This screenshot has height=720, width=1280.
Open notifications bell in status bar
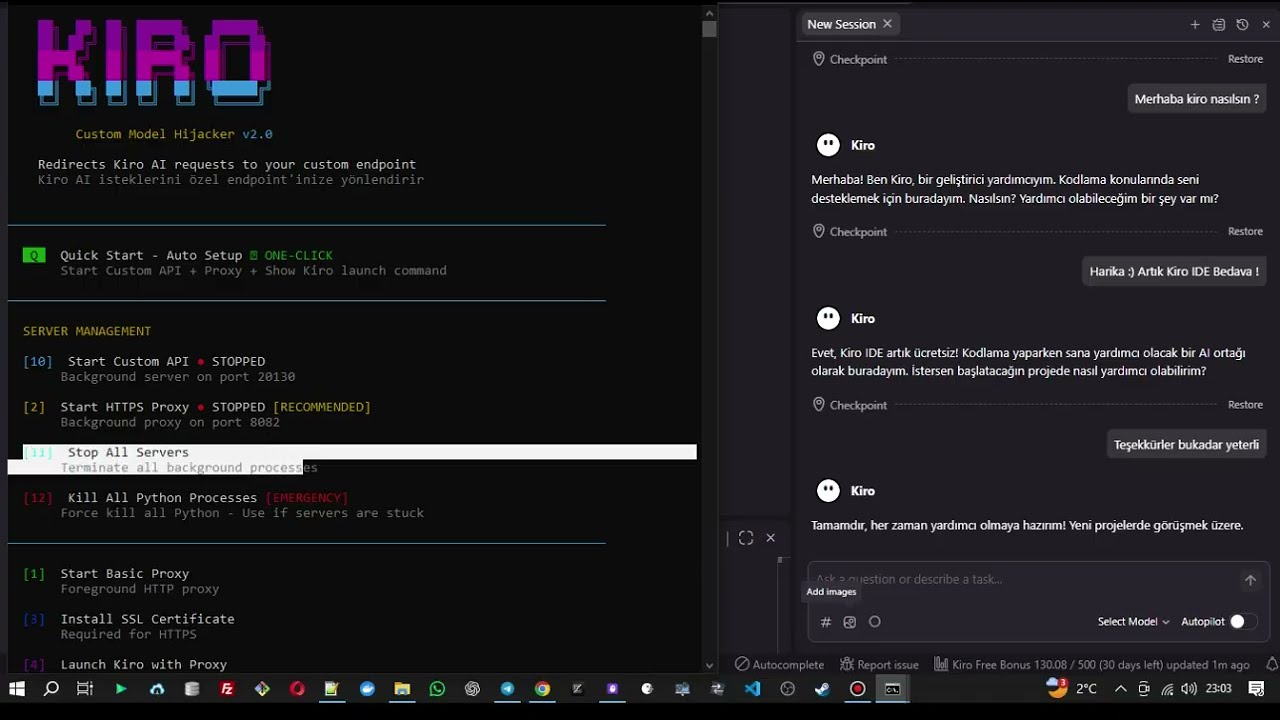(1272, 664)
